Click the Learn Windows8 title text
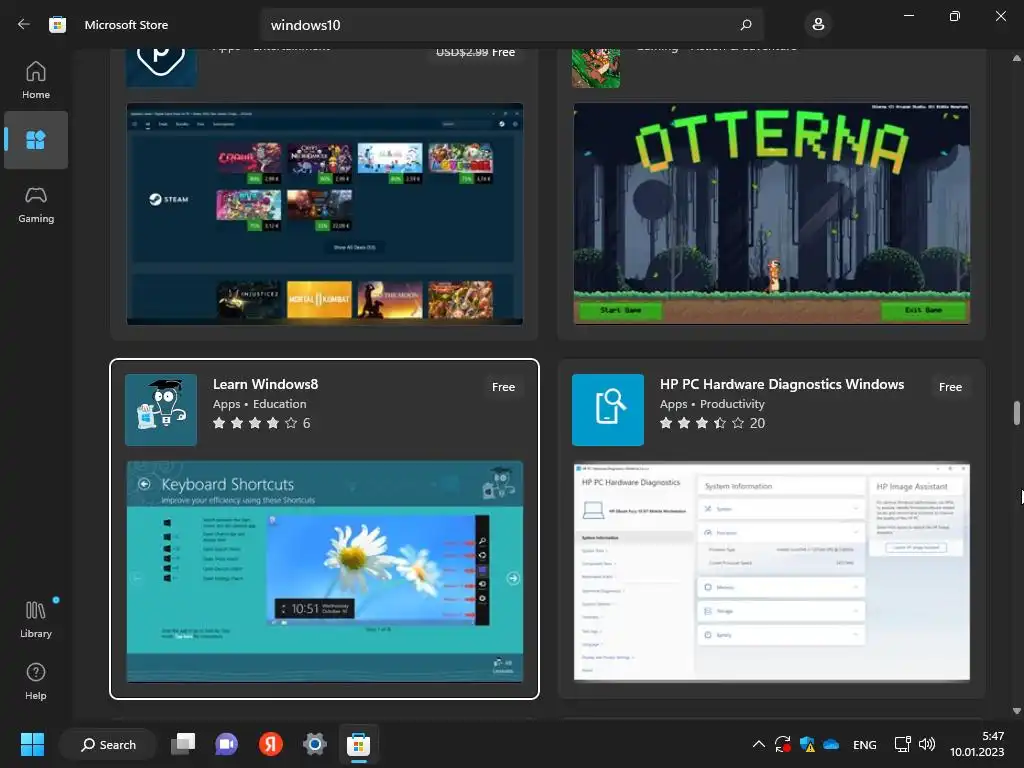Screen dimensions: 1024x768 coord(265,384)
